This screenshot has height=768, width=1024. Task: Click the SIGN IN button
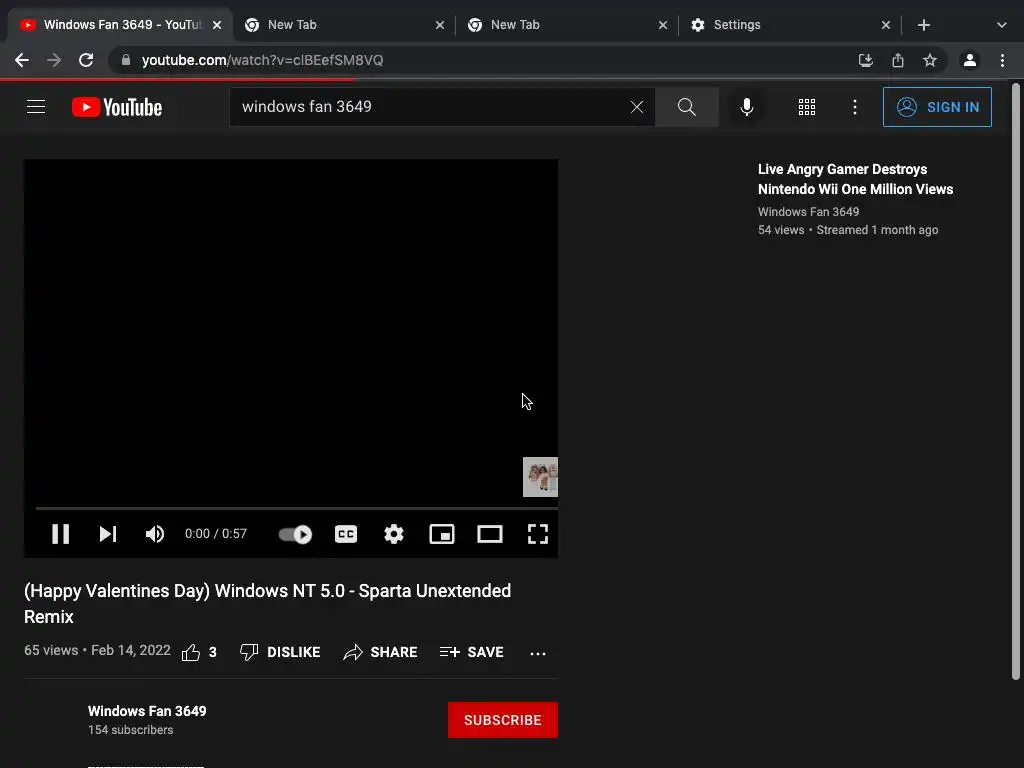point(937,107)
